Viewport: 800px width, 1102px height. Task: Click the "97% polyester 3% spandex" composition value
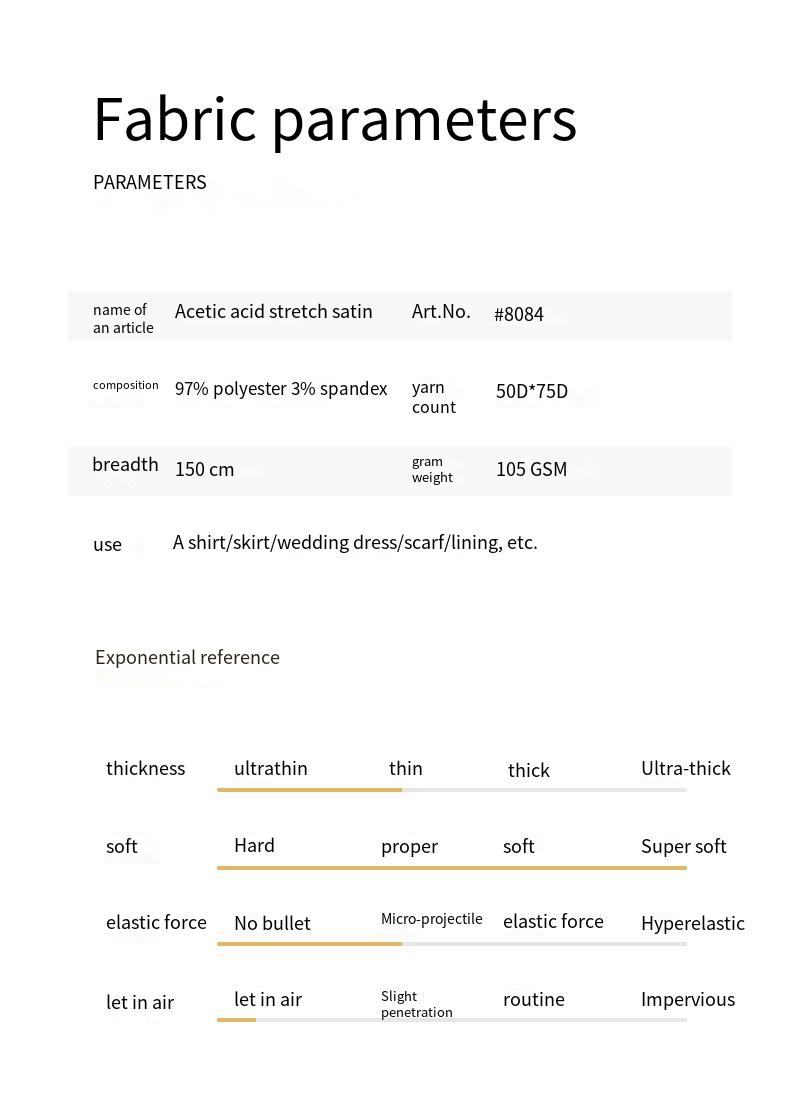click(281, 389)
